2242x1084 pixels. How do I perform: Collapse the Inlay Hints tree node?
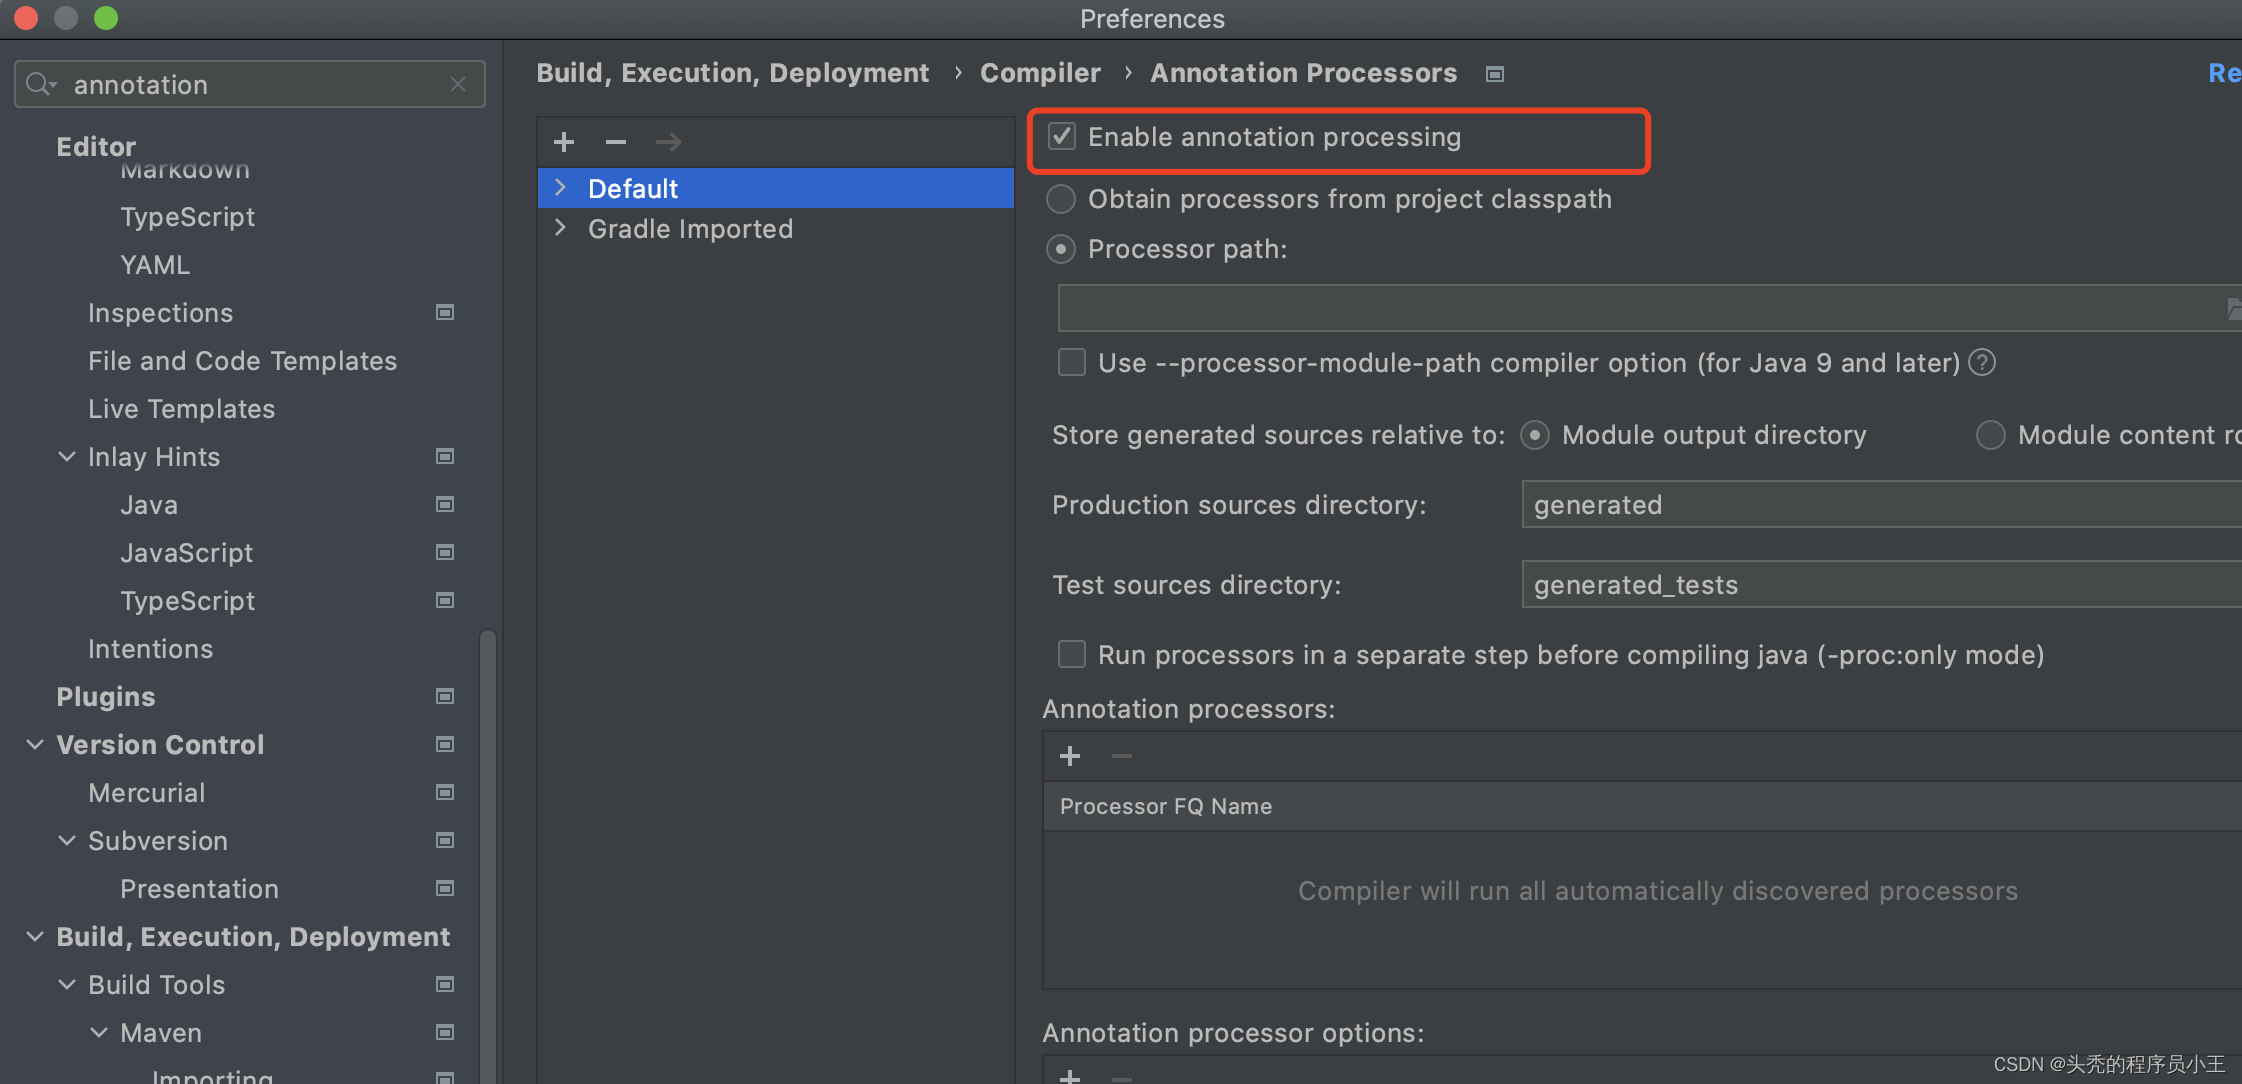click(x=67, y=456)
